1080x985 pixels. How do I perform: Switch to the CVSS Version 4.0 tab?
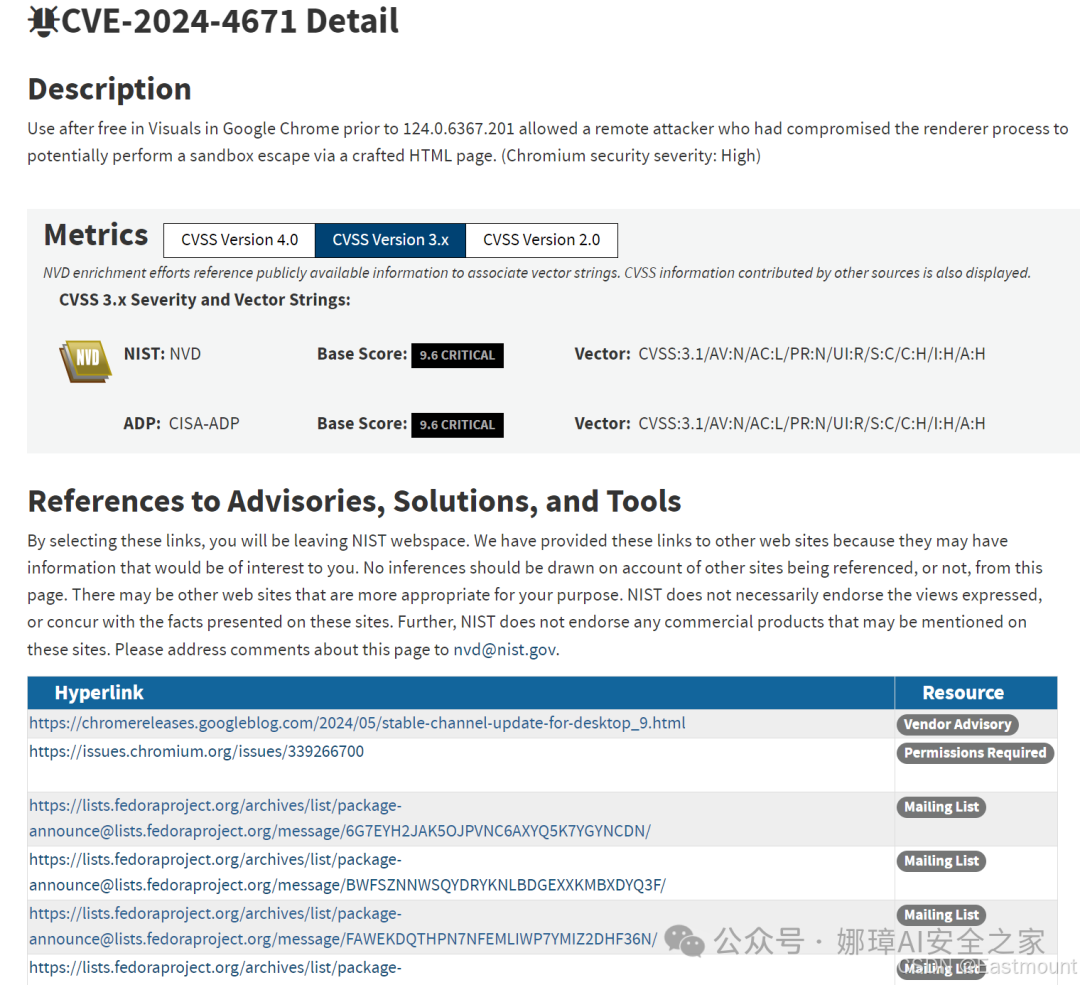239,240
